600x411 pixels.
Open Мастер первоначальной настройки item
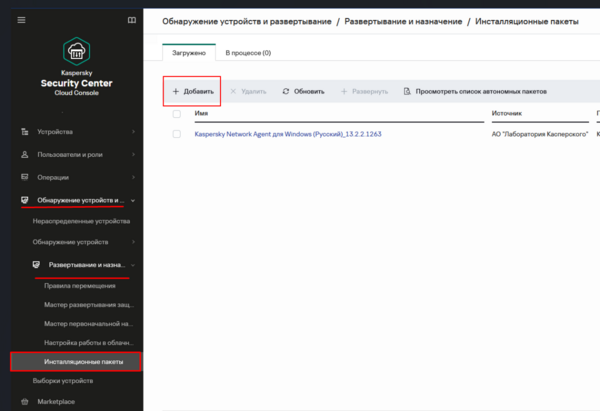point(89,324)
